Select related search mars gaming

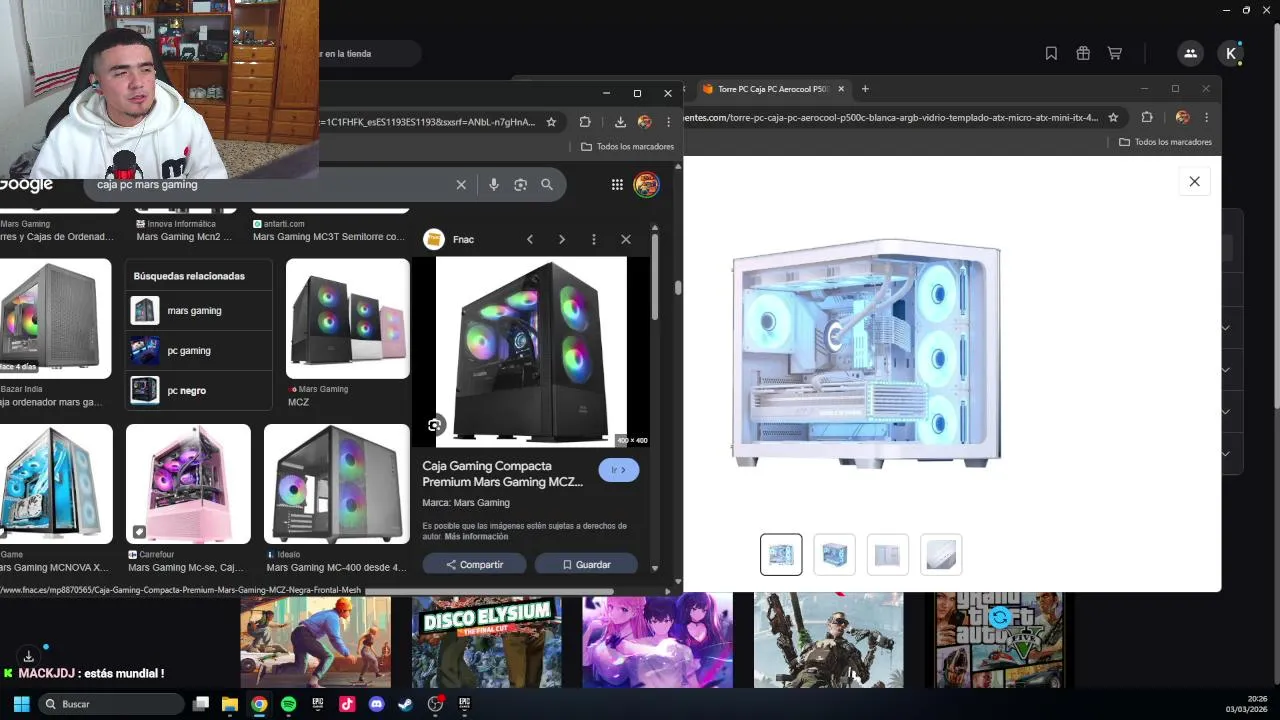click(199, 311)
